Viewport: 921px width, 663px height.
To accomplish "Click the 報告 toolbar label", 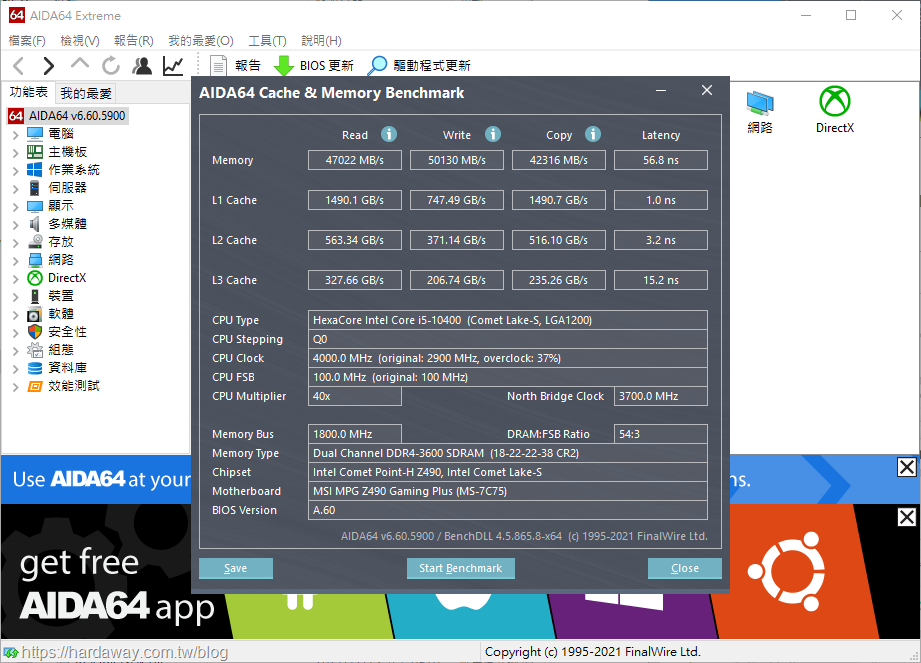I will tap(247, 66).
